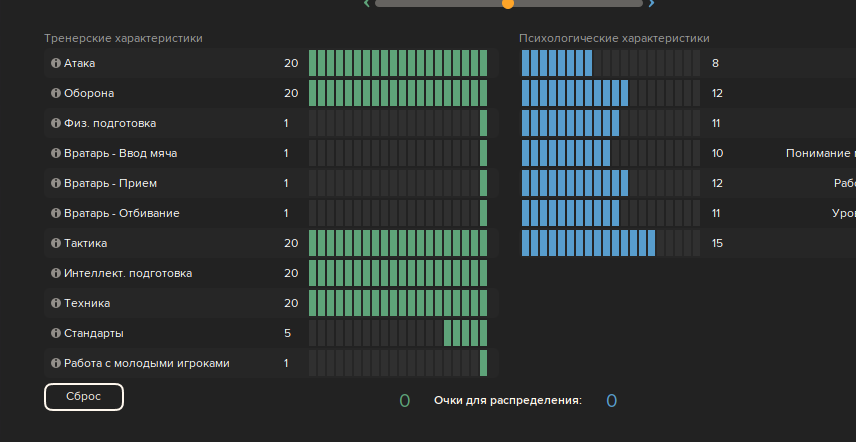
Task: Select the Стандарты label
Action: tap(93, 333)
